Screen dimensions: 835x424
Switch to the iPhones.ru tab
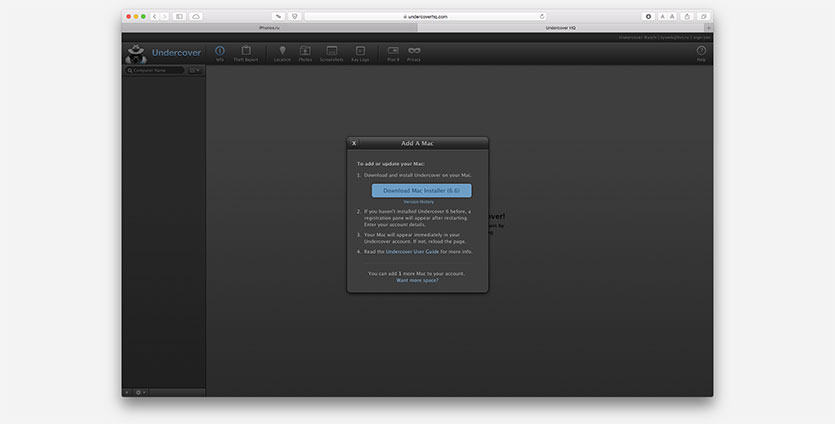(269, 28)
